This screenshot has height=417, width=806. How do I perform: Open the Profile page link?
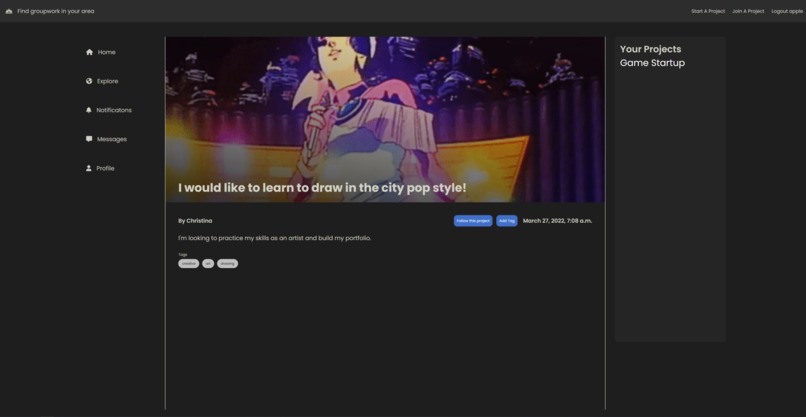coord(105,168)
